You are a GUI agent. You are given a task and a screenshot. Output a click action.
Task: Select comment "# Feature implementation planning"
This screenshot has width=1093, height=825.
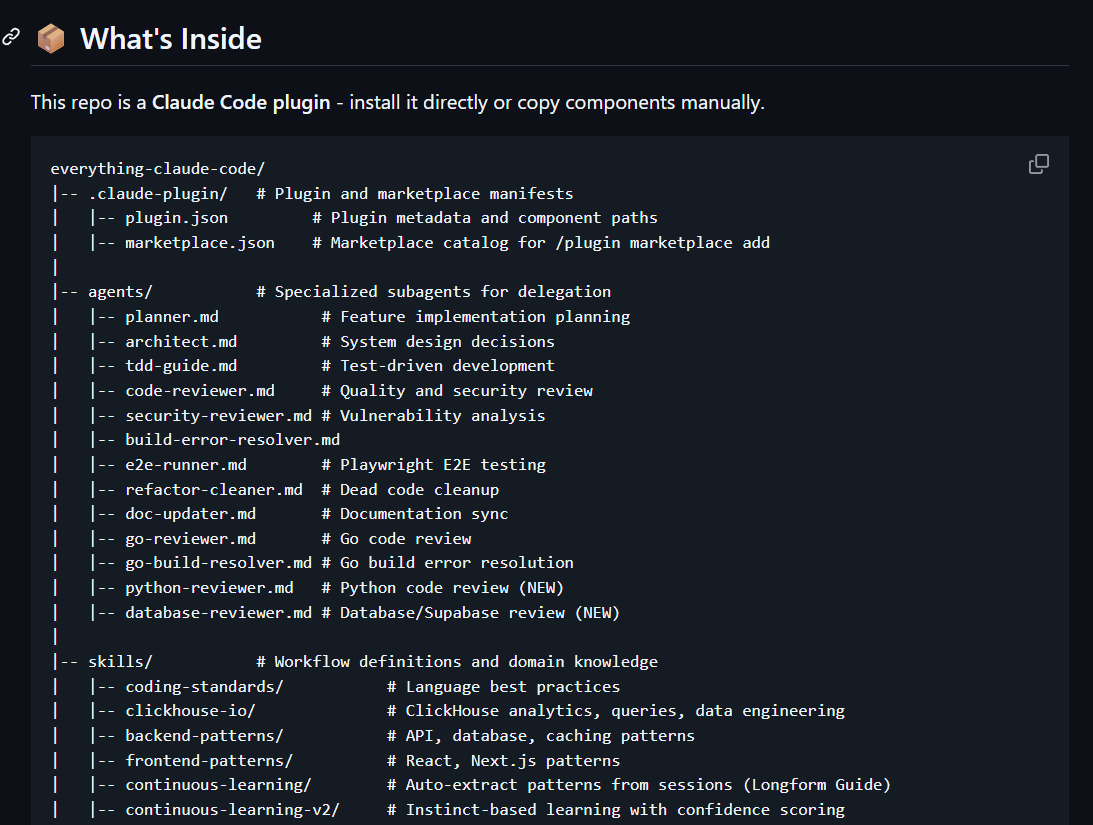click(x=476, y=317)
